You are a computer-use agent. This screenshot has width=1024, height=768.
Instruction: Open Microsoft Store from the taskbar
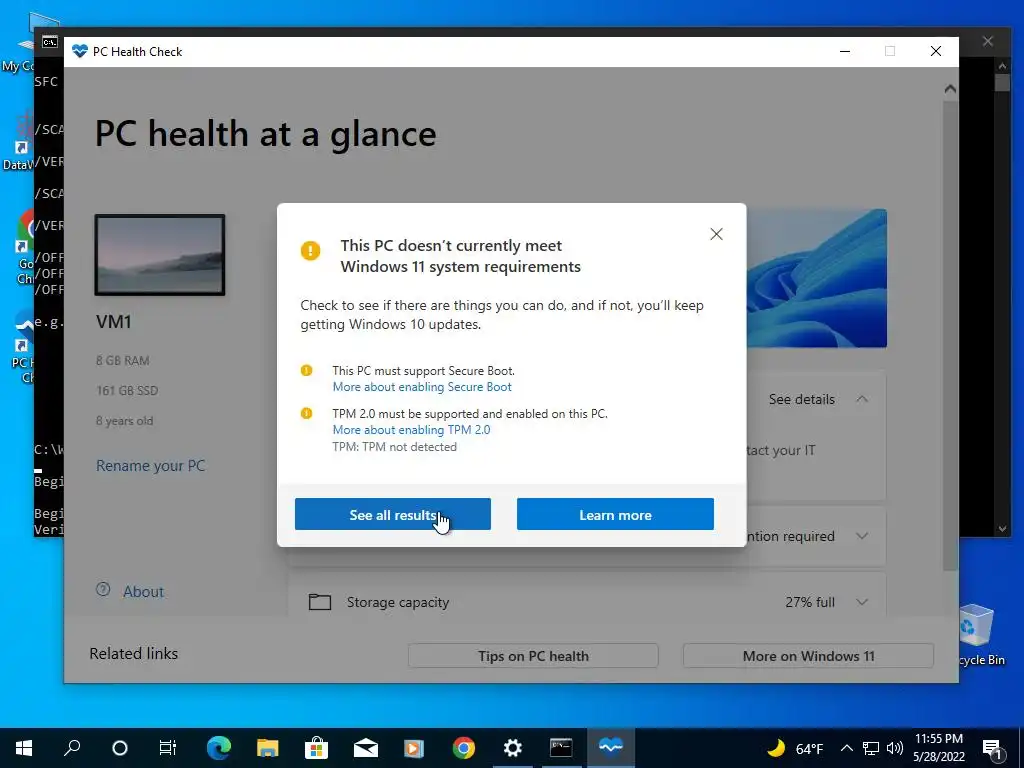(316, 748)
